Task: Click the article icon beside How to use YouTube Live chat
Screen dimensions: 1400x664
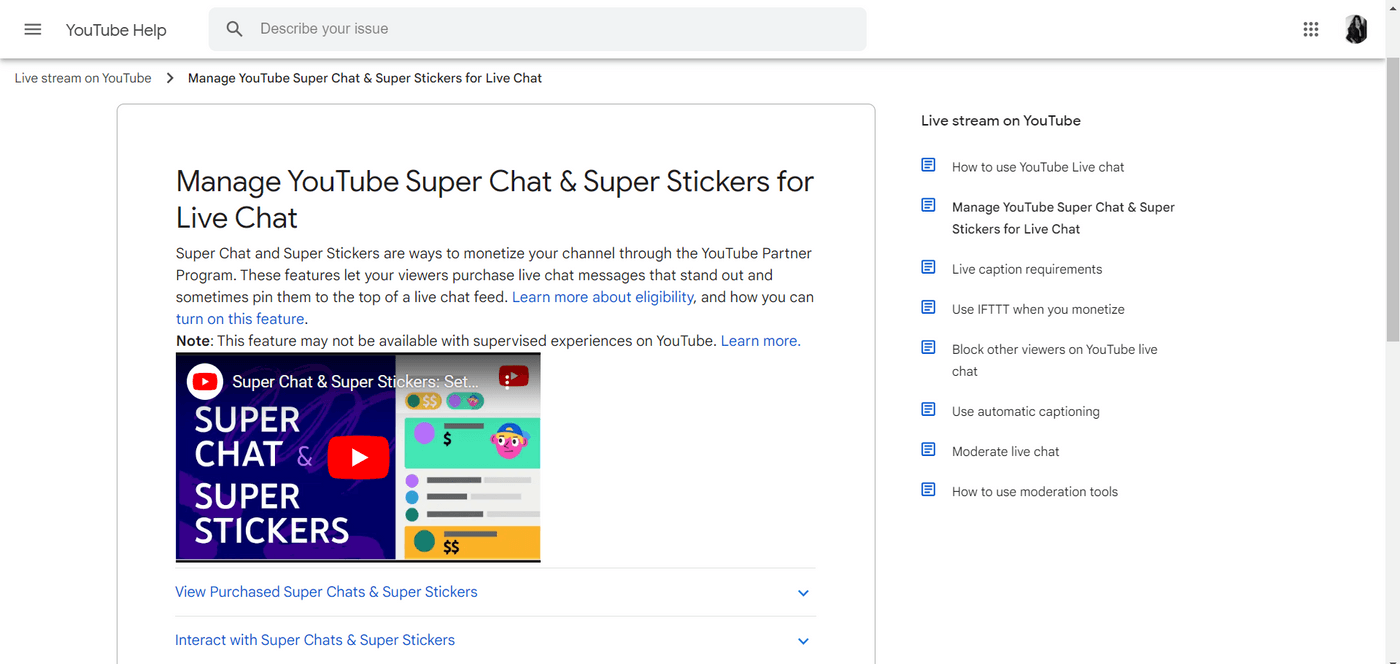Action: click(x=927, y=164)
